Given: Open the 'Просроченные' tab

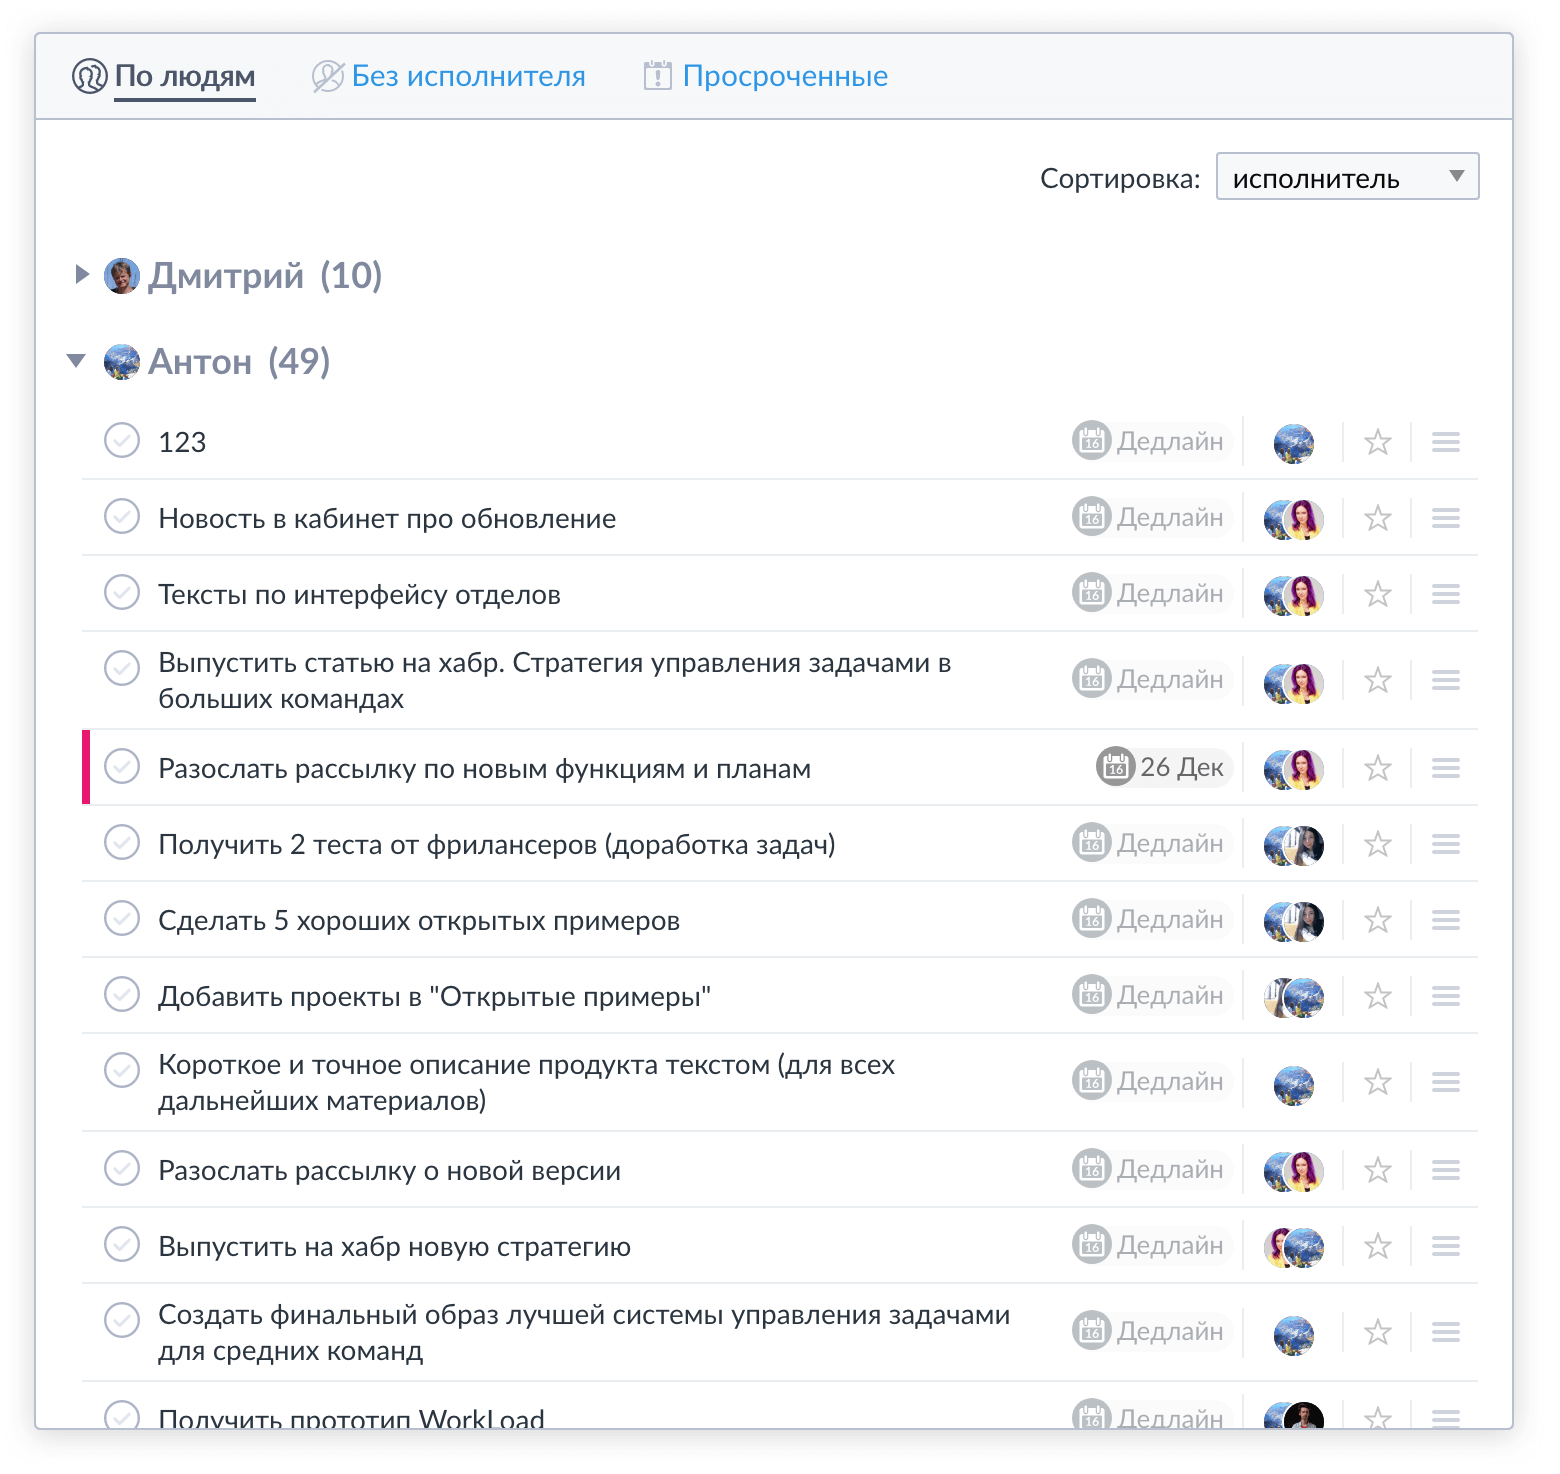Looking at the screenshot, I should click(x=766, y=76).
